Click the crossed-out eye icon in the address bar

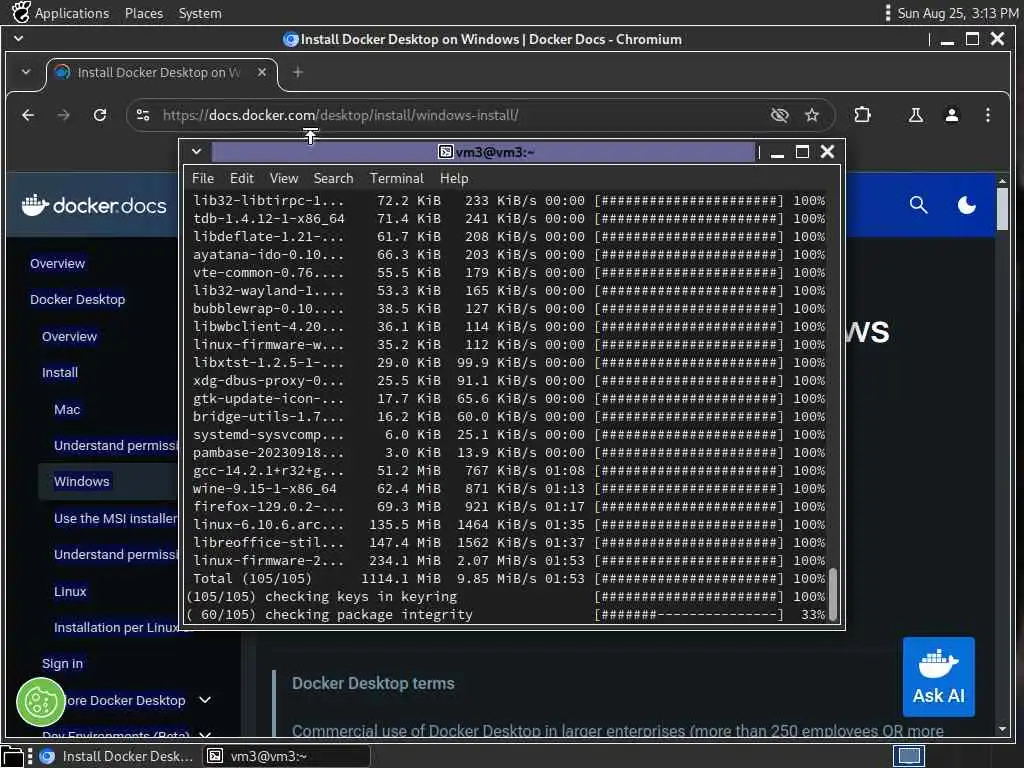coord(779,116)
